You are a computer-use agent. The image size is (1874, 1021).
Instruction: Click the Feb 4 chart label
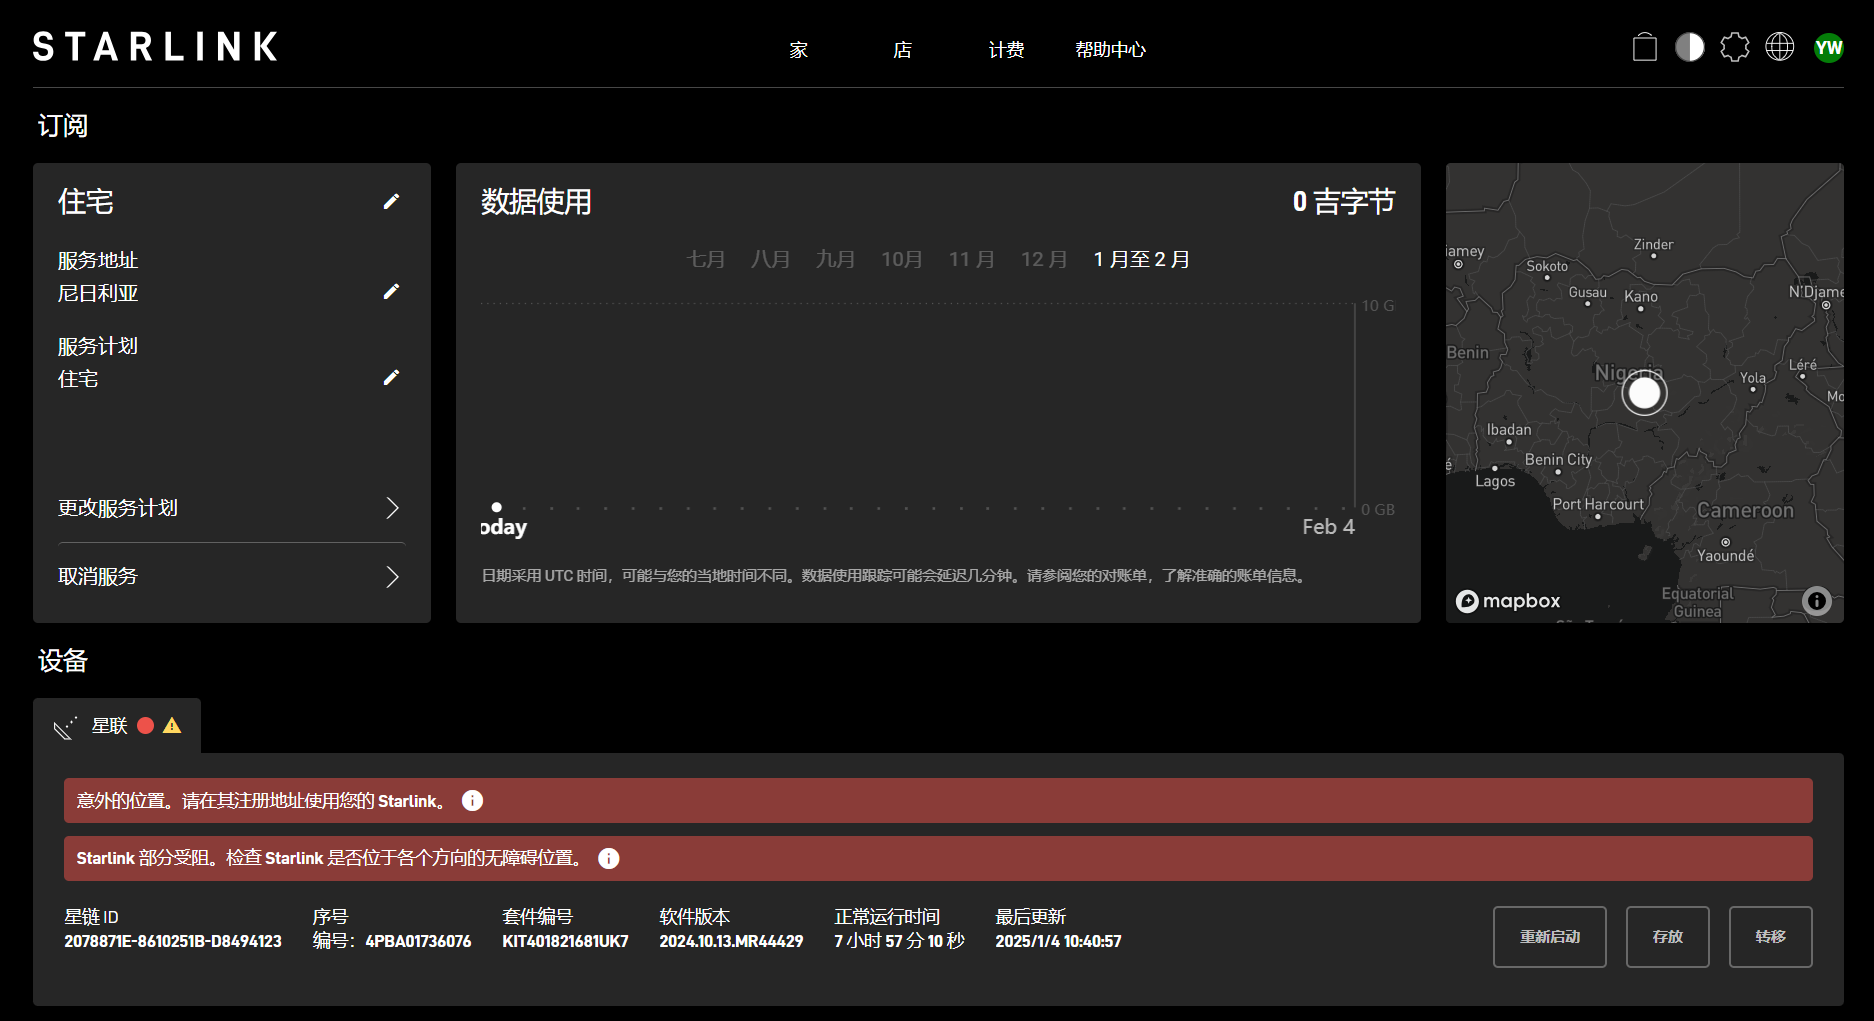pos(1328,527)
